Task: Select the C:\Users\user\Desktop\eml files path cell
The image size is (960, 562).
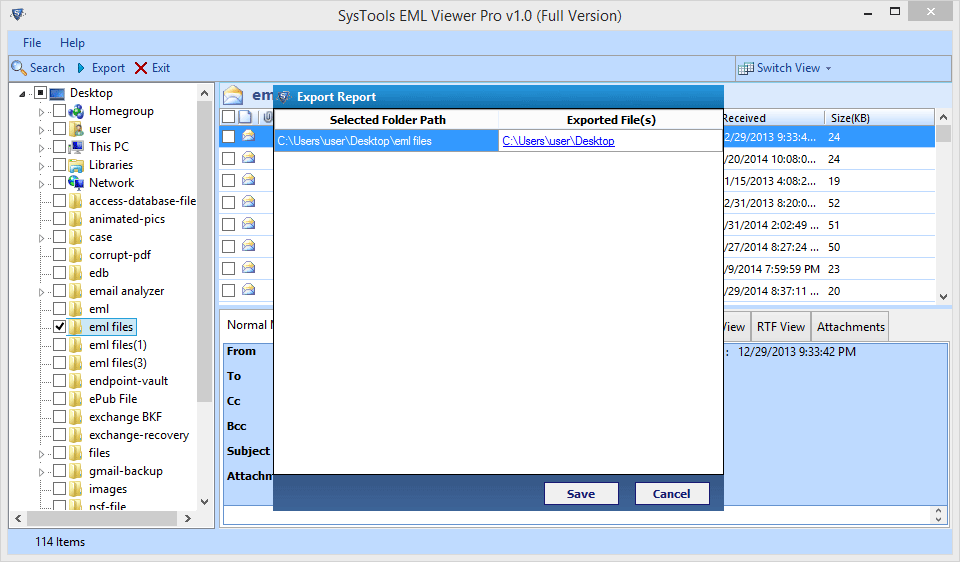Action: tap(386, 141)
